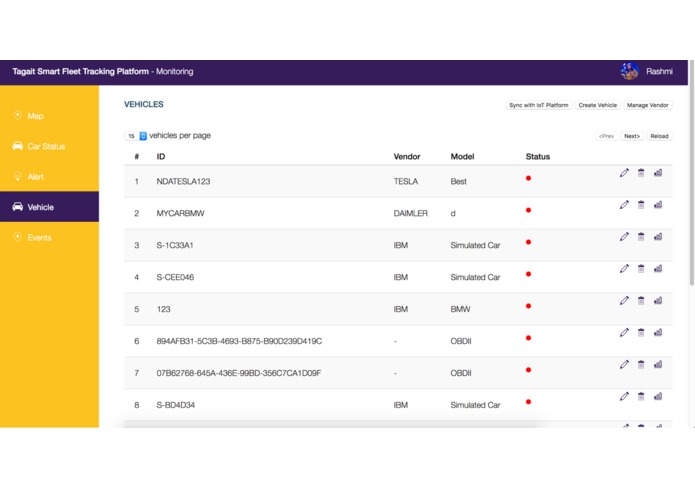Open statistics chart for vehicle 123
The width and height of the screenshot is (695, 494).
[658, 300]
